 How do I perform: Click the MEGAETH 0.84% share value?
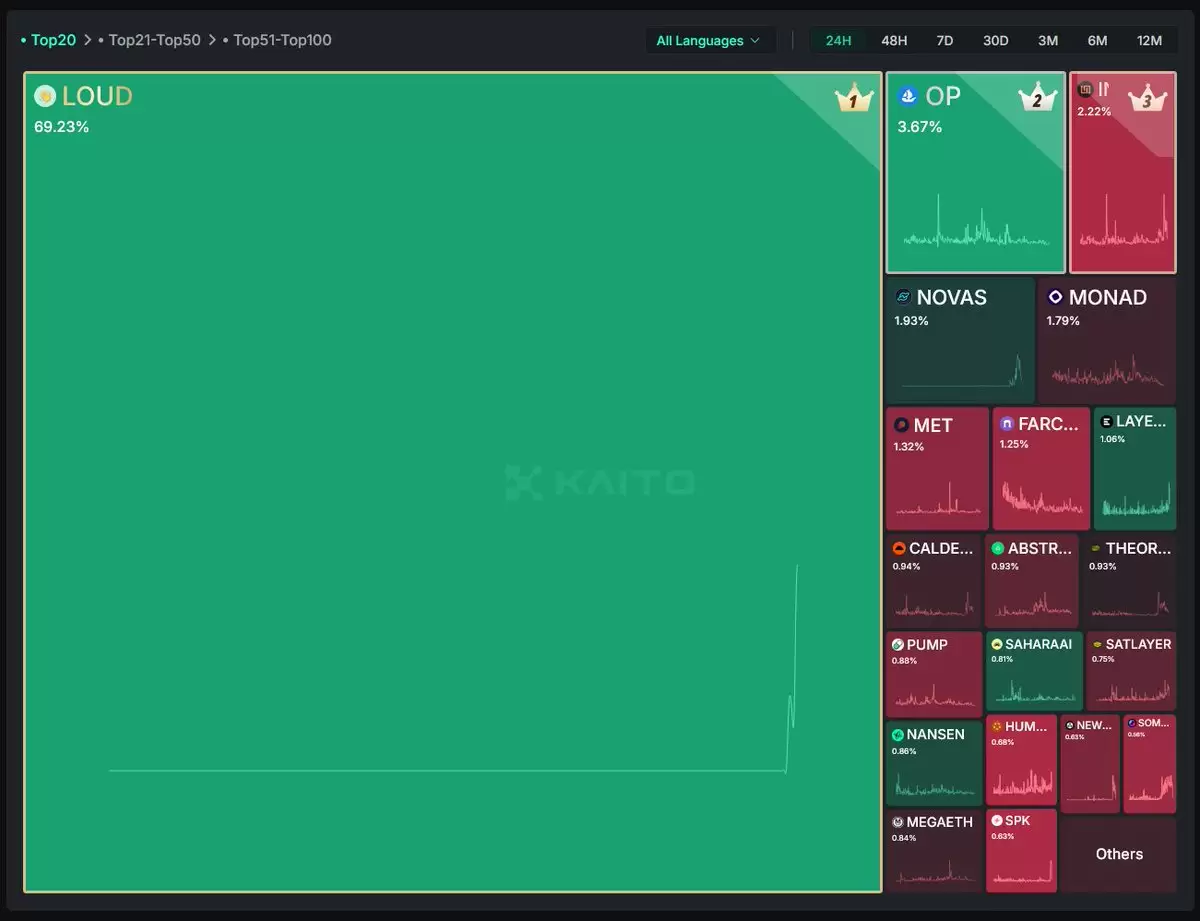coord(904,838)
